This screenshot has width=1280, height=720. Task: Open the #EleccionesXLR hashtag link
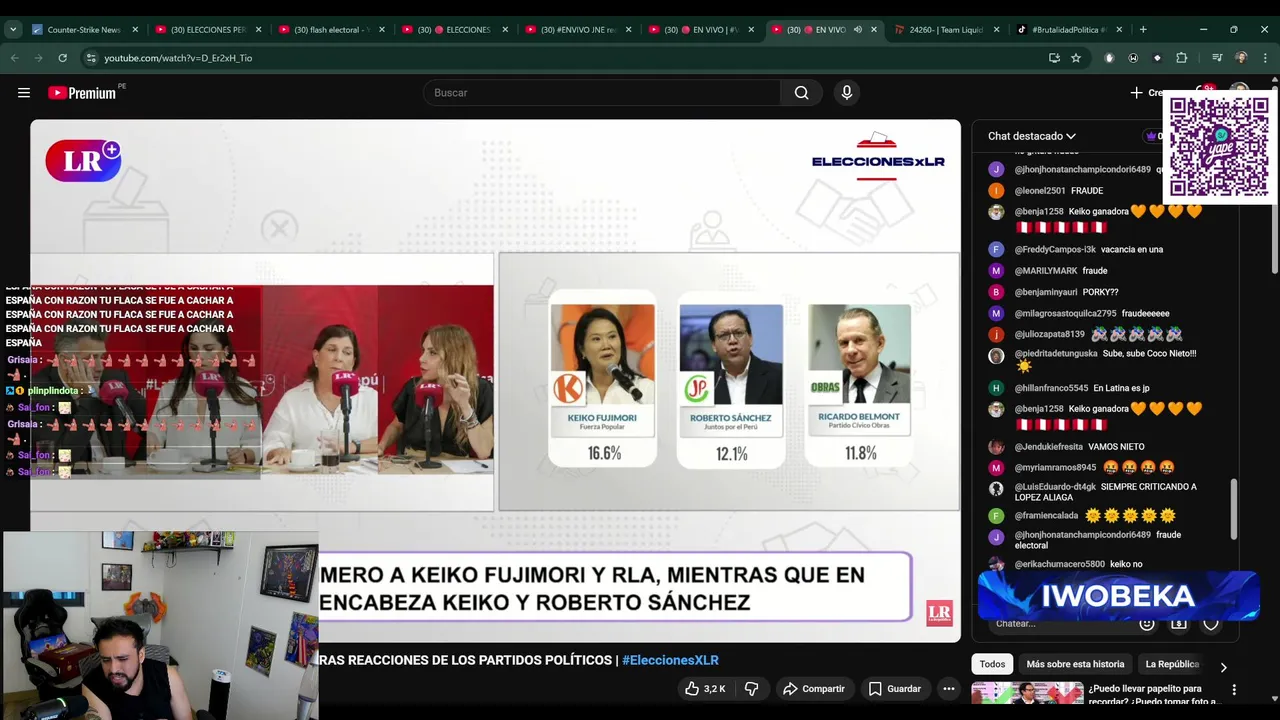pos(670,660)
